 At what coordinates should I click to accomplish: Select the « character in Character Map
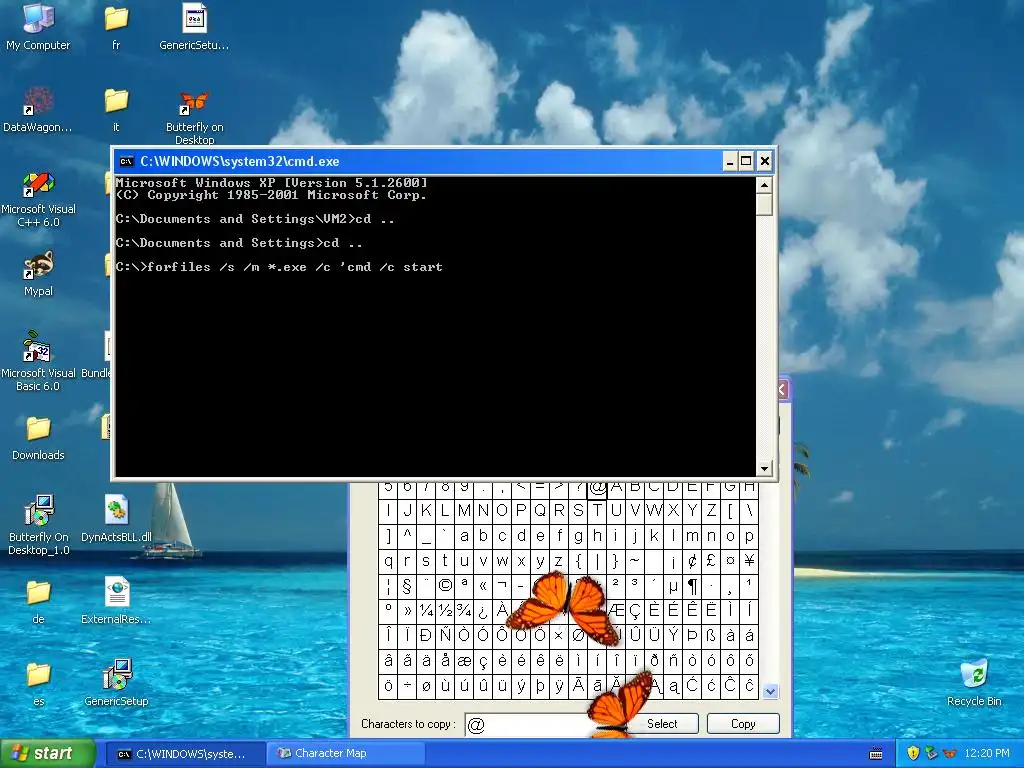coord(483,585)
